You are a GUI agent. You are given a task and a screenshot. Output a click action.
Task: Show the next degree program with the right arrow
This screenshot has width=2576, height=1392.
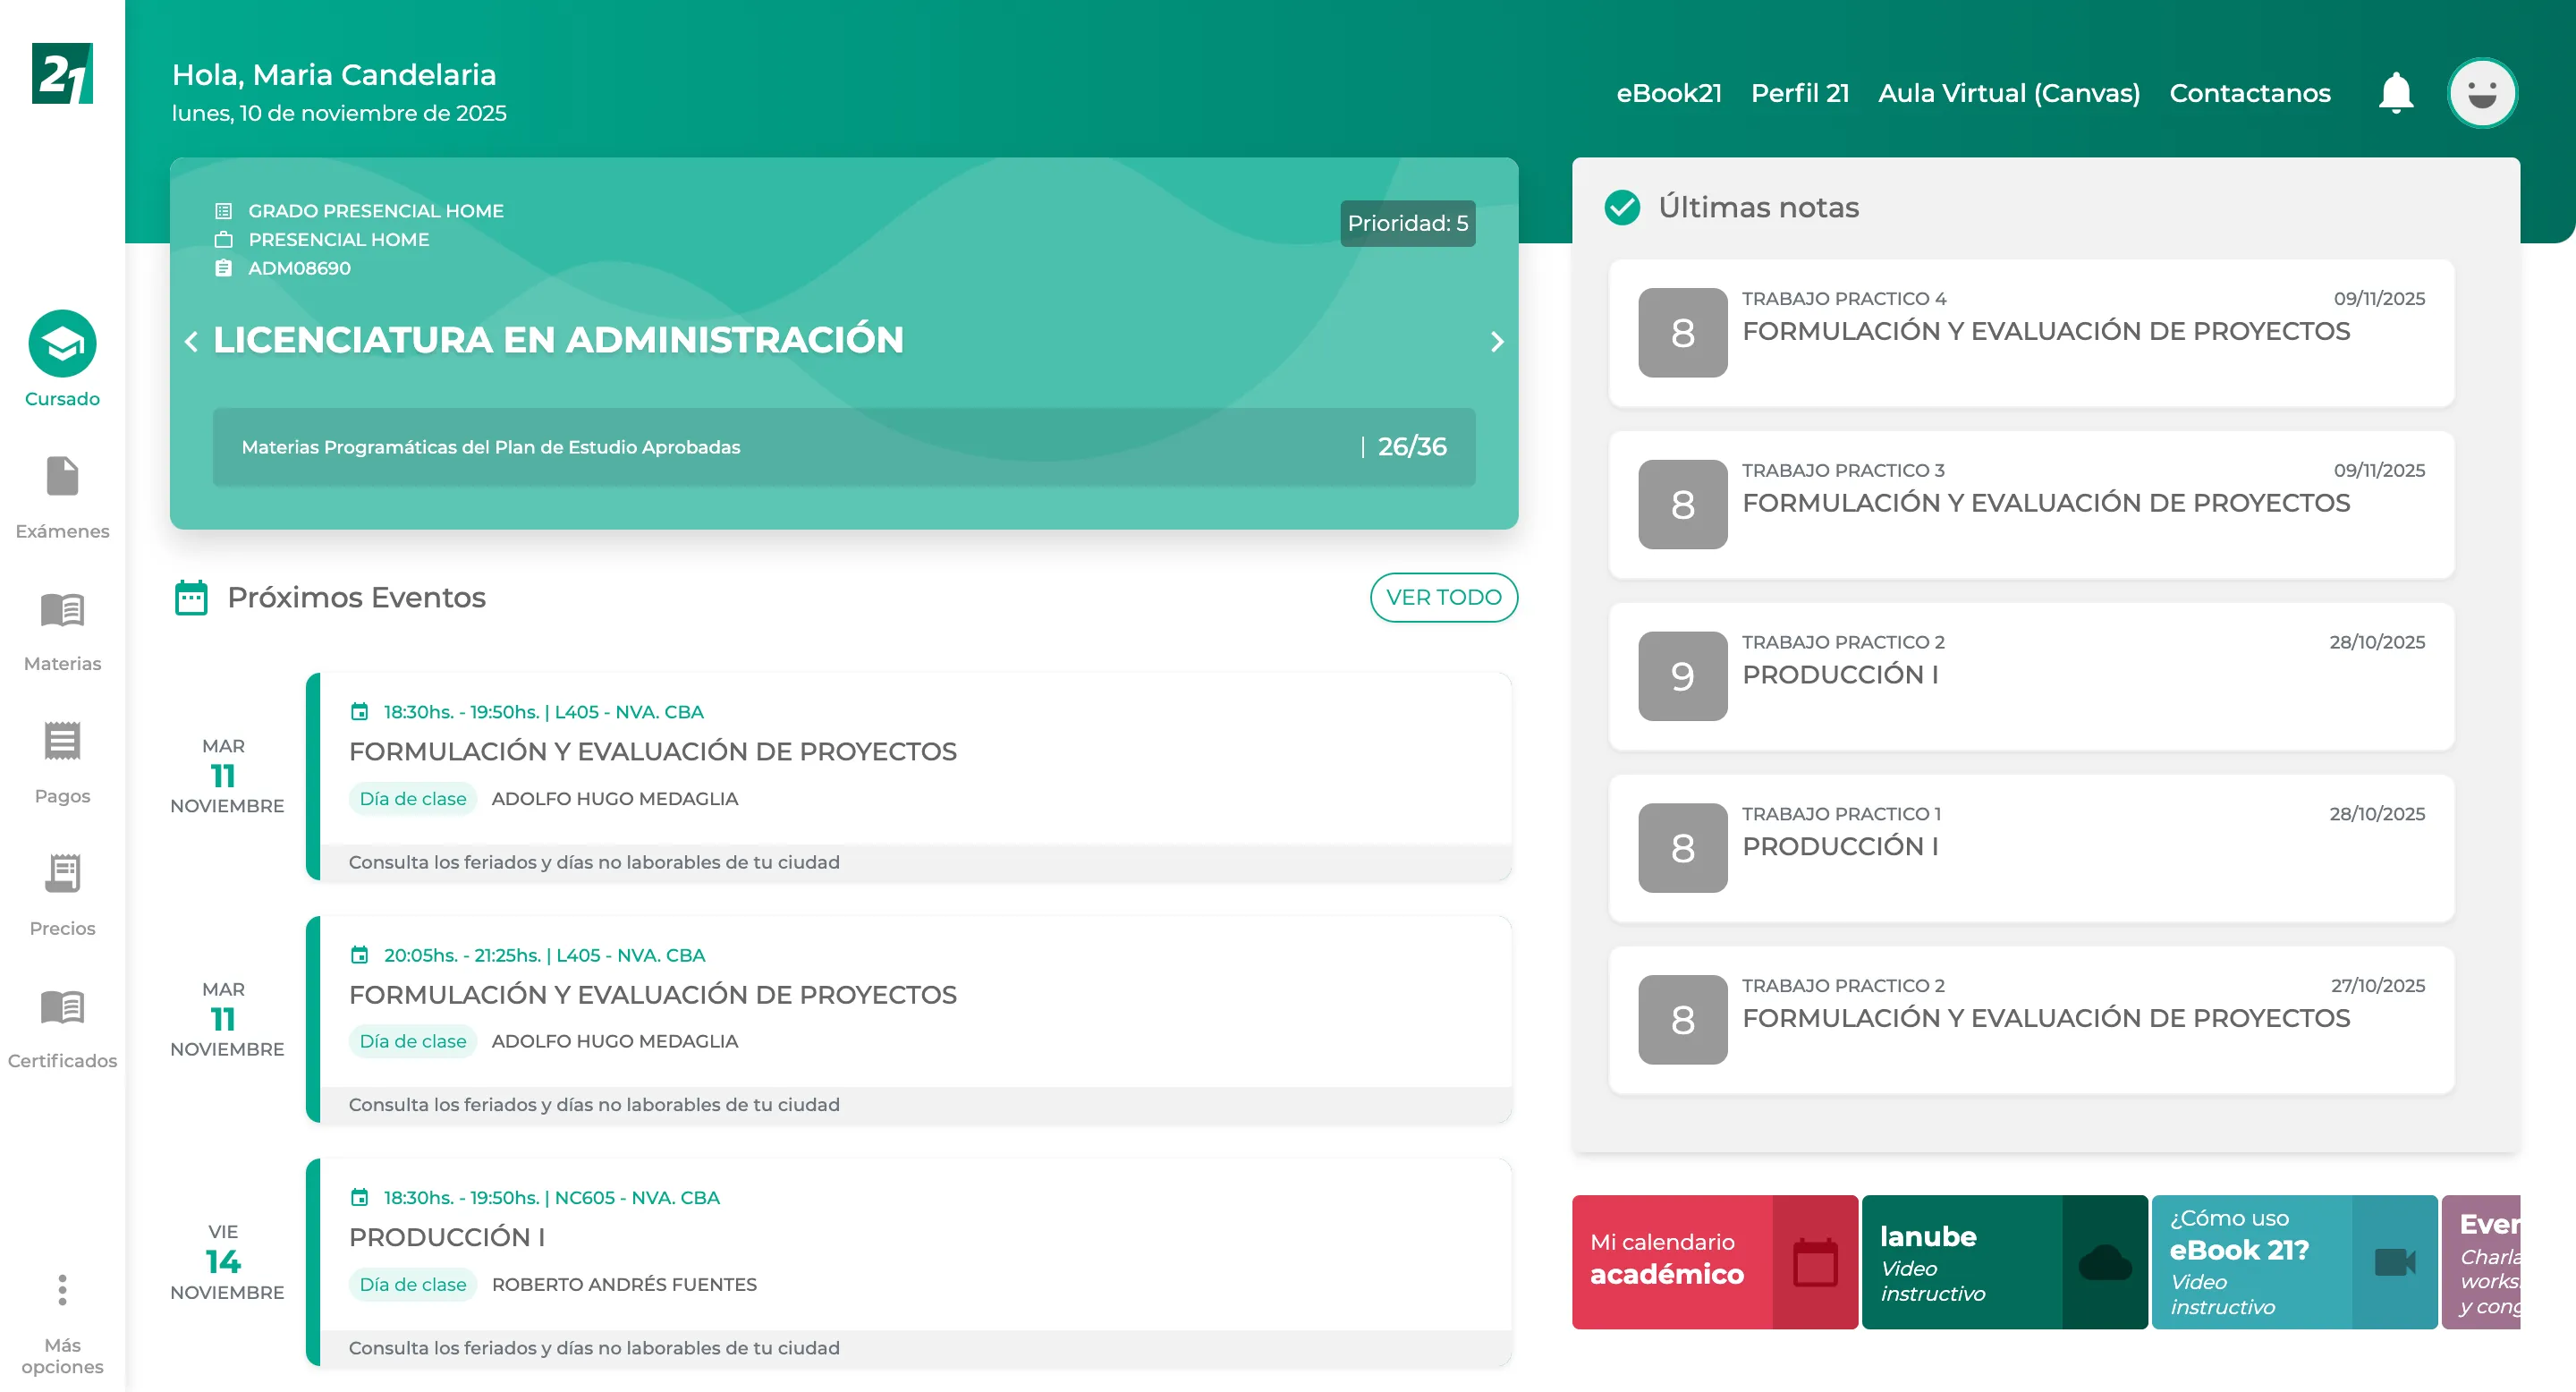[1497, 342]
